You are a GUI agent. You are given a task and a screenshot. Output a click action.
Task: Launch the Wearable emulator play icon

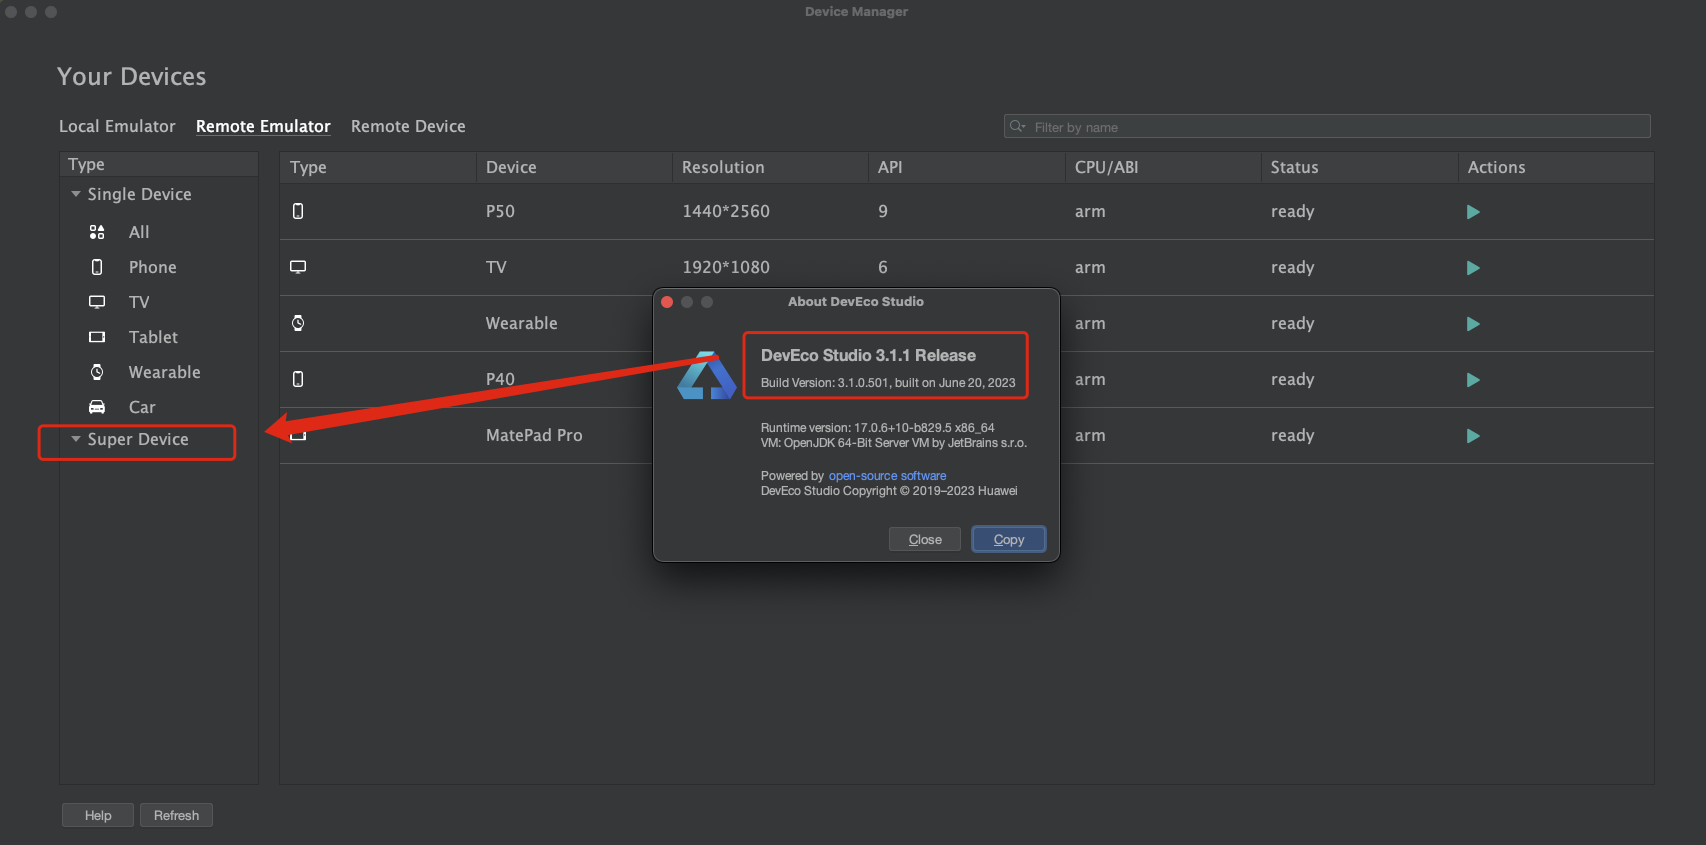1473,324
